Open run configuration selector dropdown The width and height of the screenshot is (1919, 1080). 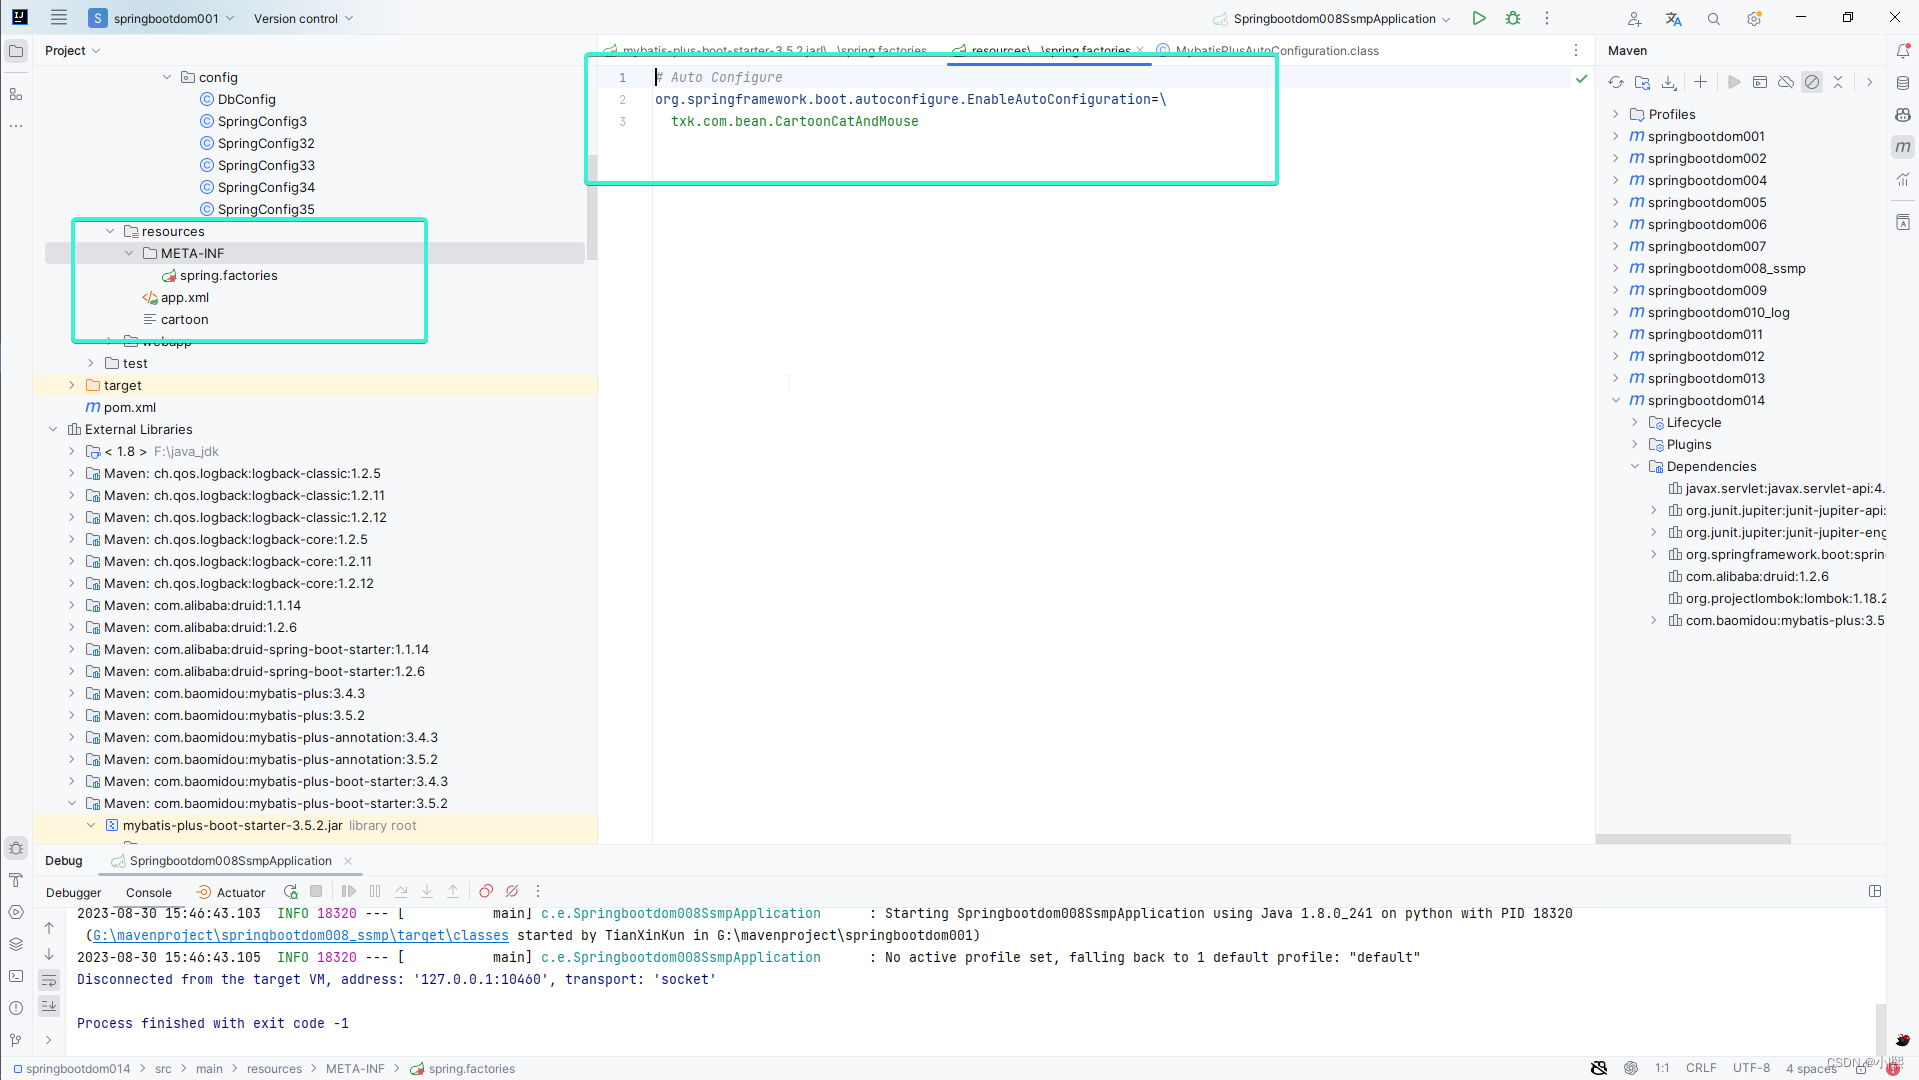click(1332, 18)
